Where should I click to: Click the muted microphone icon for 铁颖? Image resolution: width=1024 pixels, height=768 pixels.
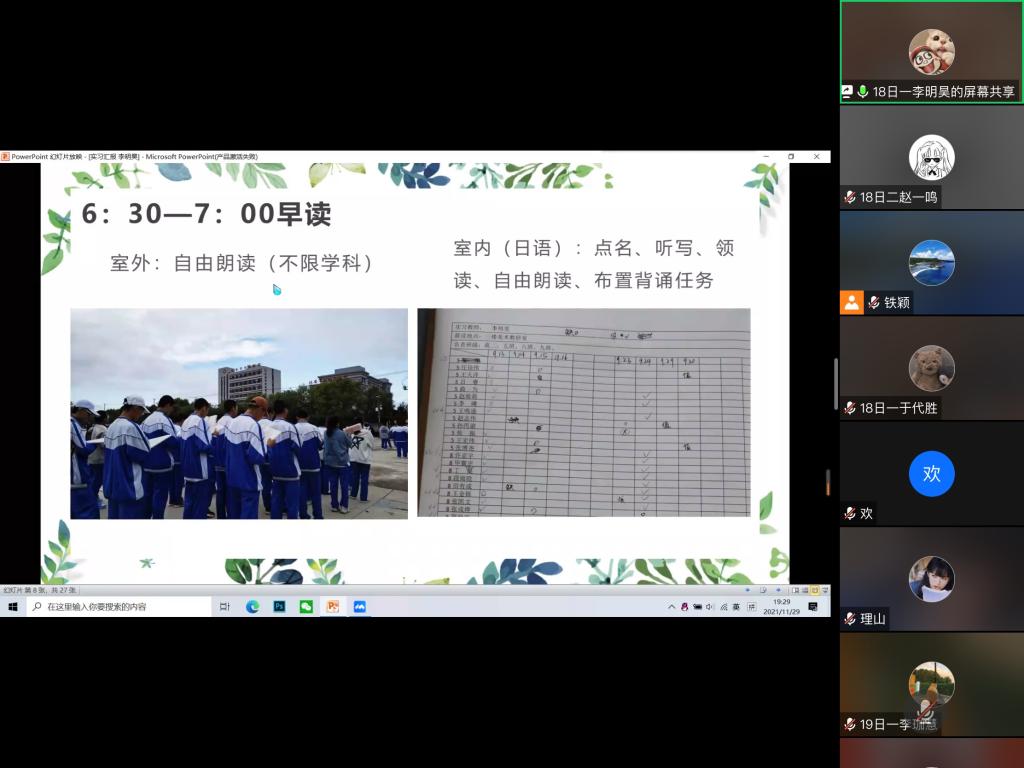click(x=874, y=302)
